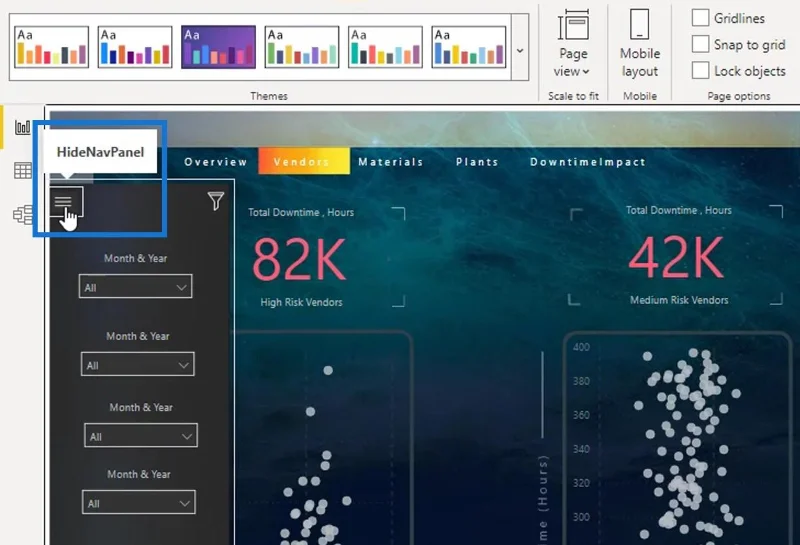Image resolution: width=800 pixels, height=545 pixels.
Task: Select the Vendors navigation tab
Action: coord(304,161)
